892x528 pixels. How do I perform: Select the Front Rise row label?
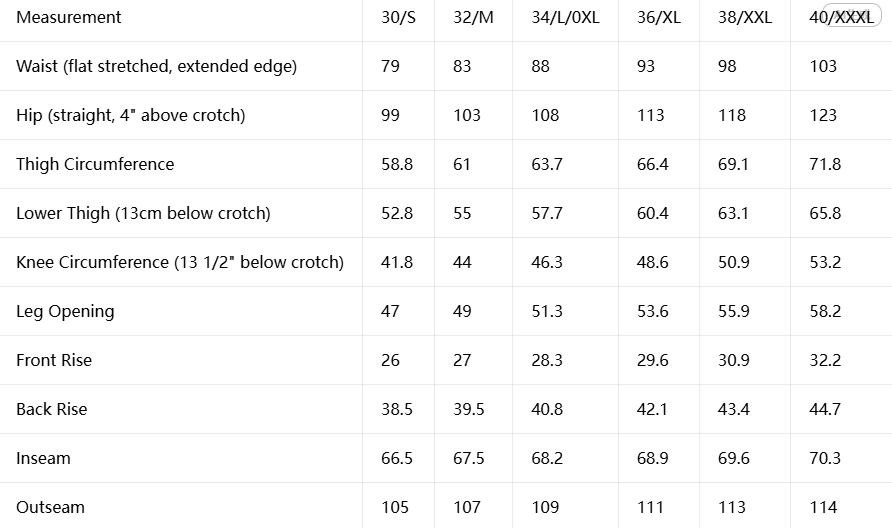[54, 360]
